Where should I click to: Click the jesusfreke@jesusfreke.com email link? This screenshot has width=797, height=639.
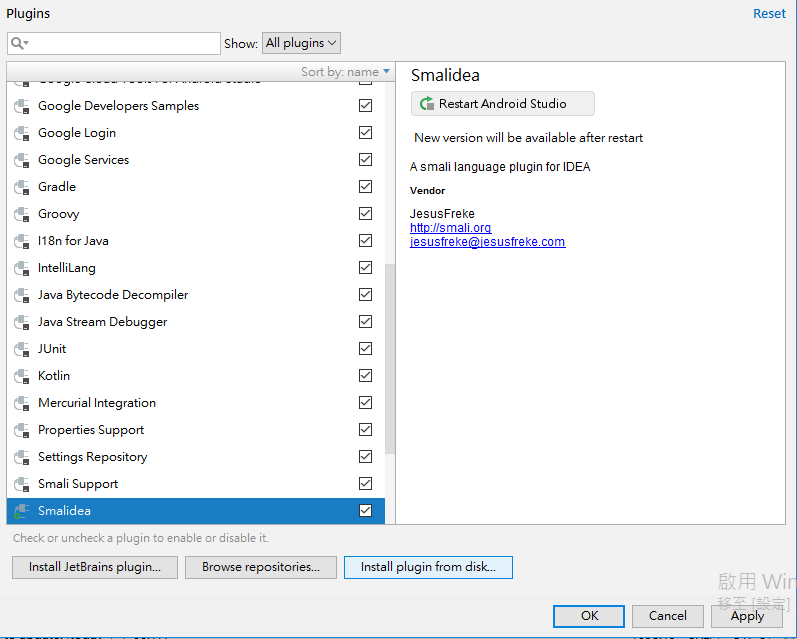tap(487, 242)
